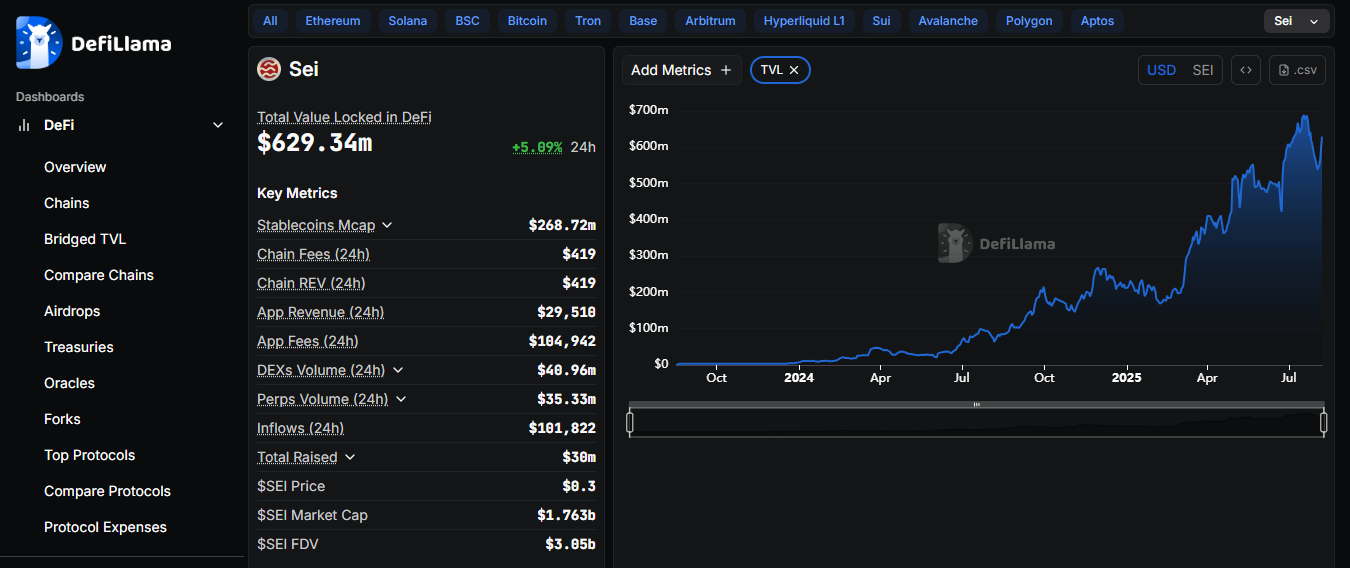Switch chart denomination to SEI

[1203, 70]
